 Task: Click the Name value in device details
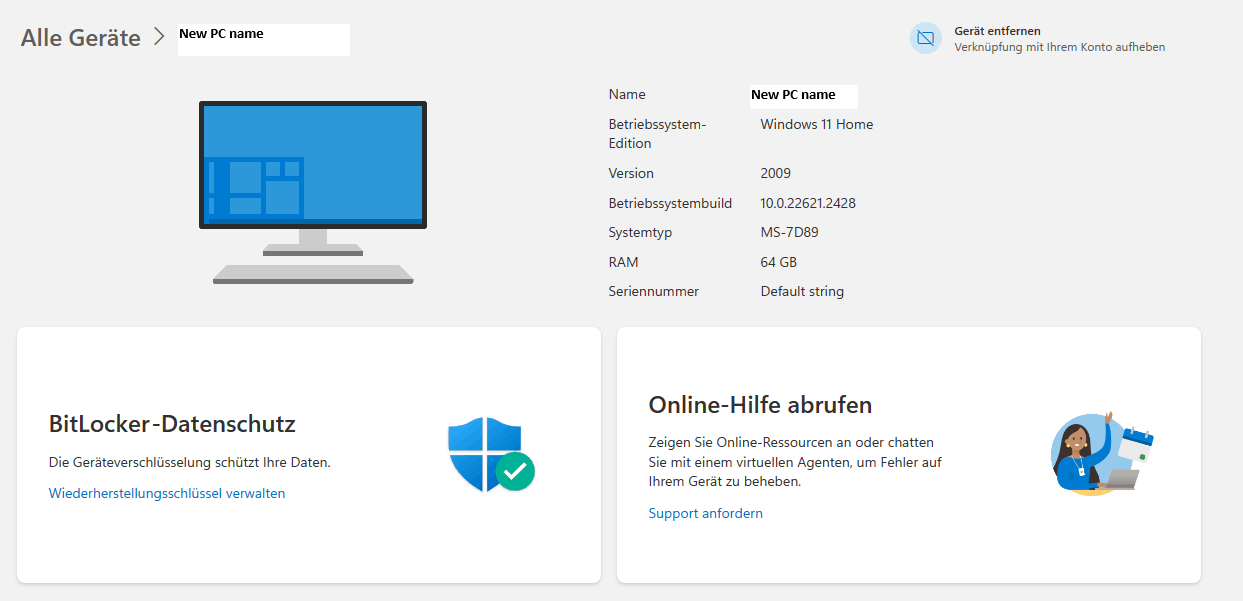coord(793,94)
